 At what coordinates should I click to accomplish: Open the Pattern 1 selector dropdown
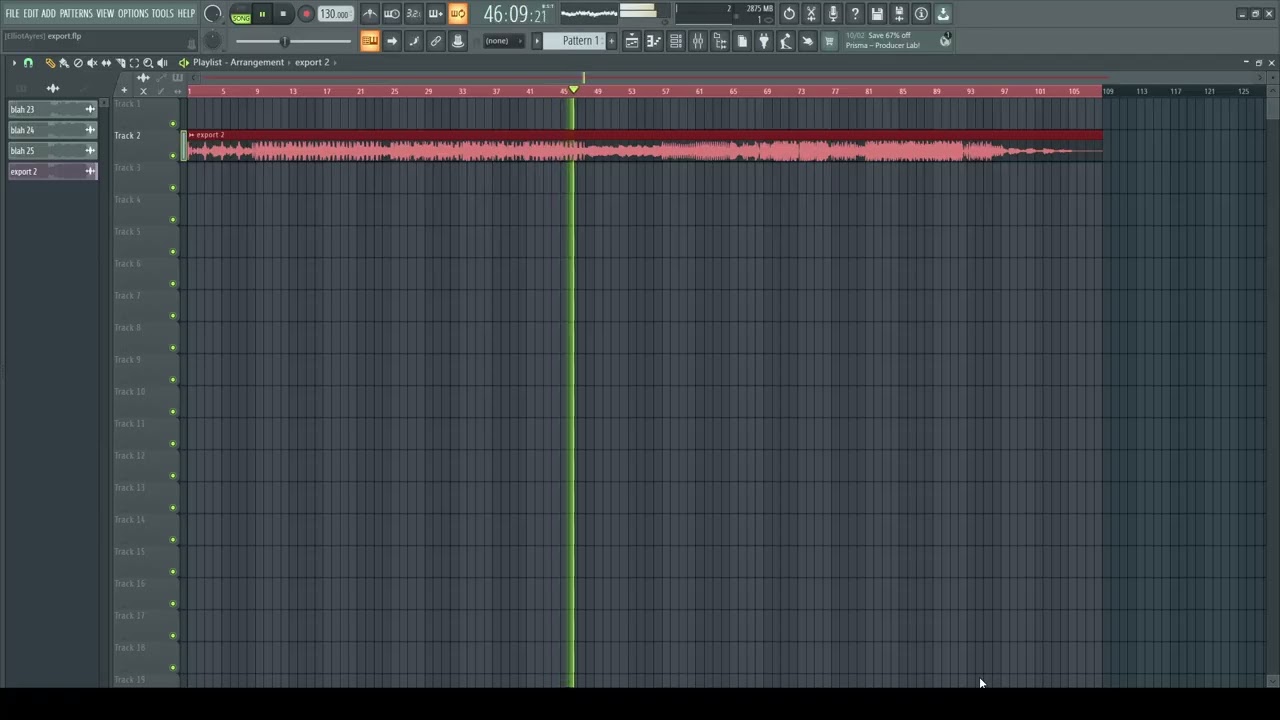click(580, 41)
